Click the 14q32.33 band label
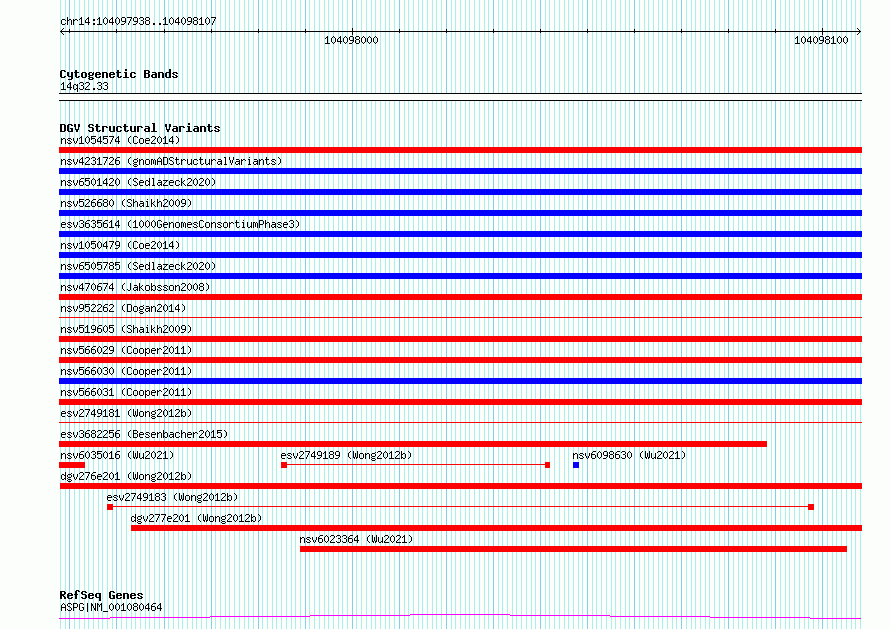This screenshot has width=890, height=629. [84, 86]
